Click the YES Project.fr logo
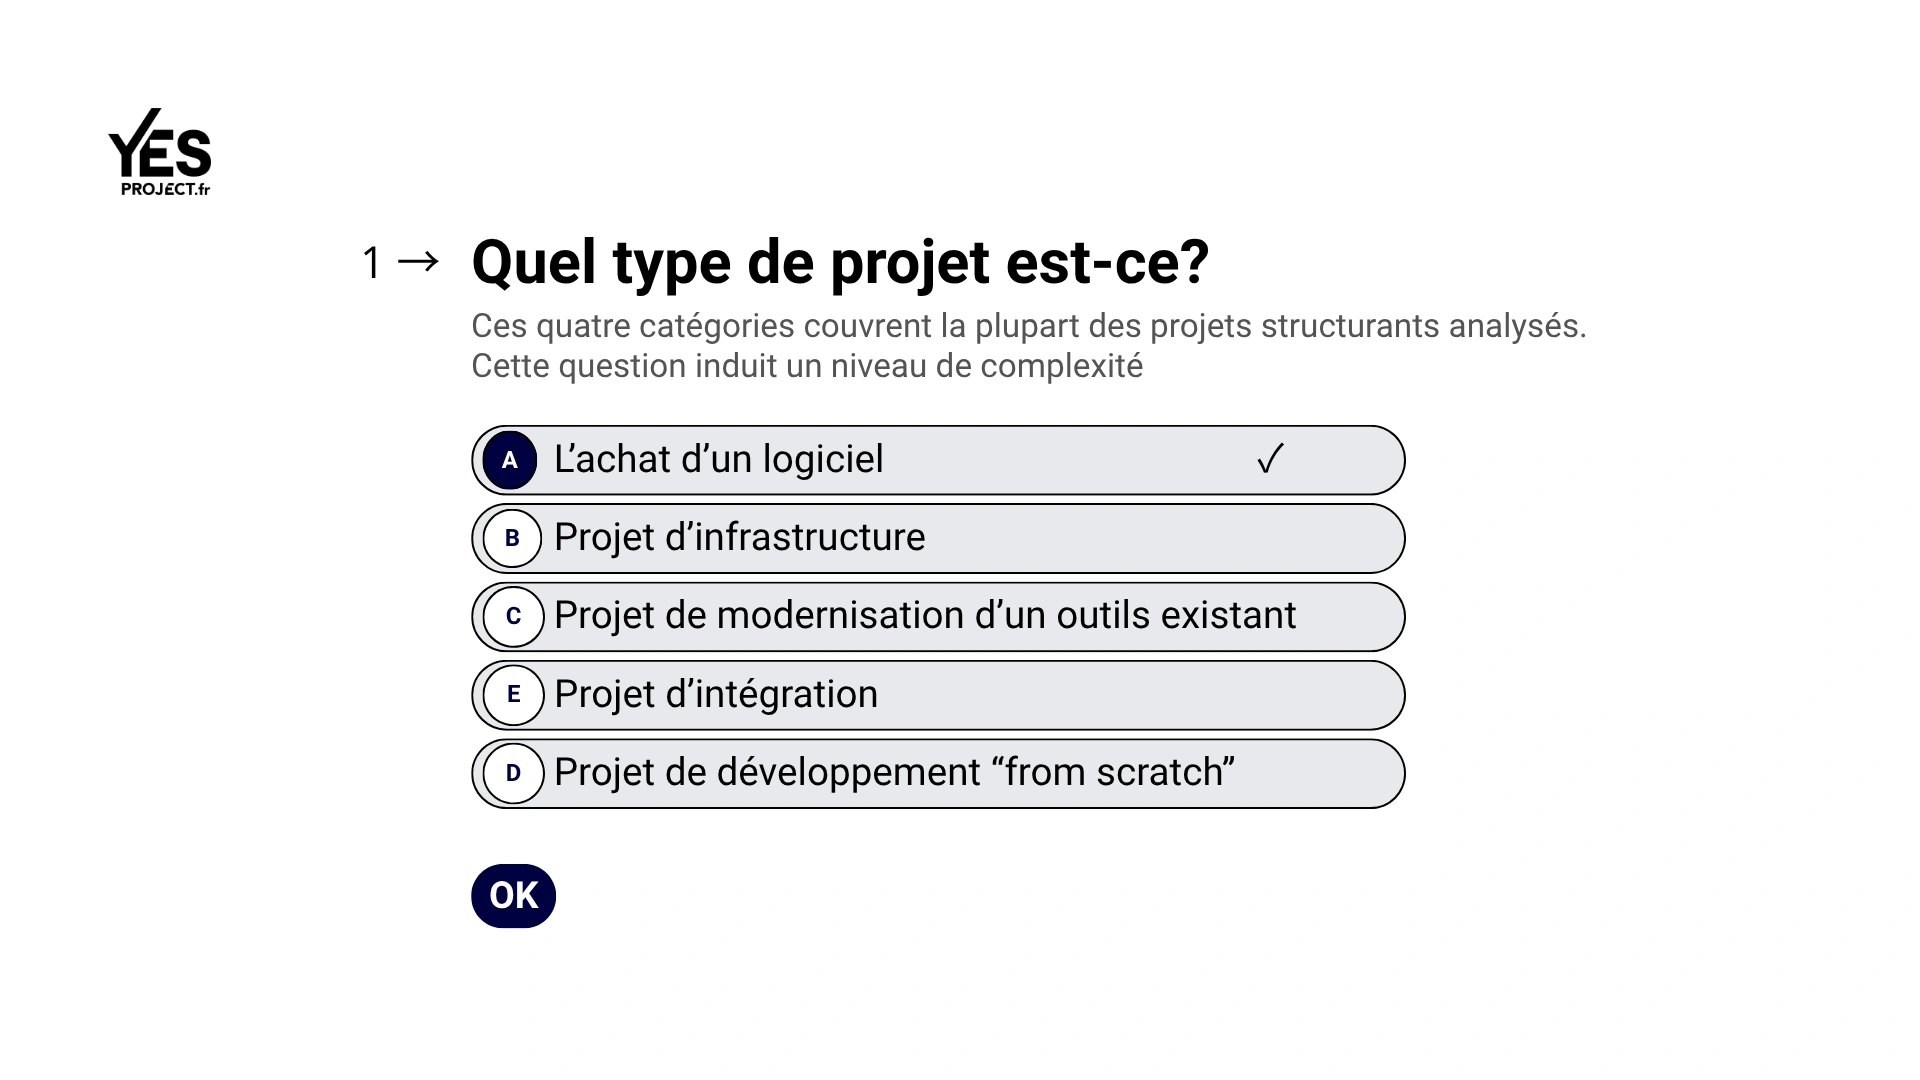Screen dimensions: 1920x1080 point(160,153)
